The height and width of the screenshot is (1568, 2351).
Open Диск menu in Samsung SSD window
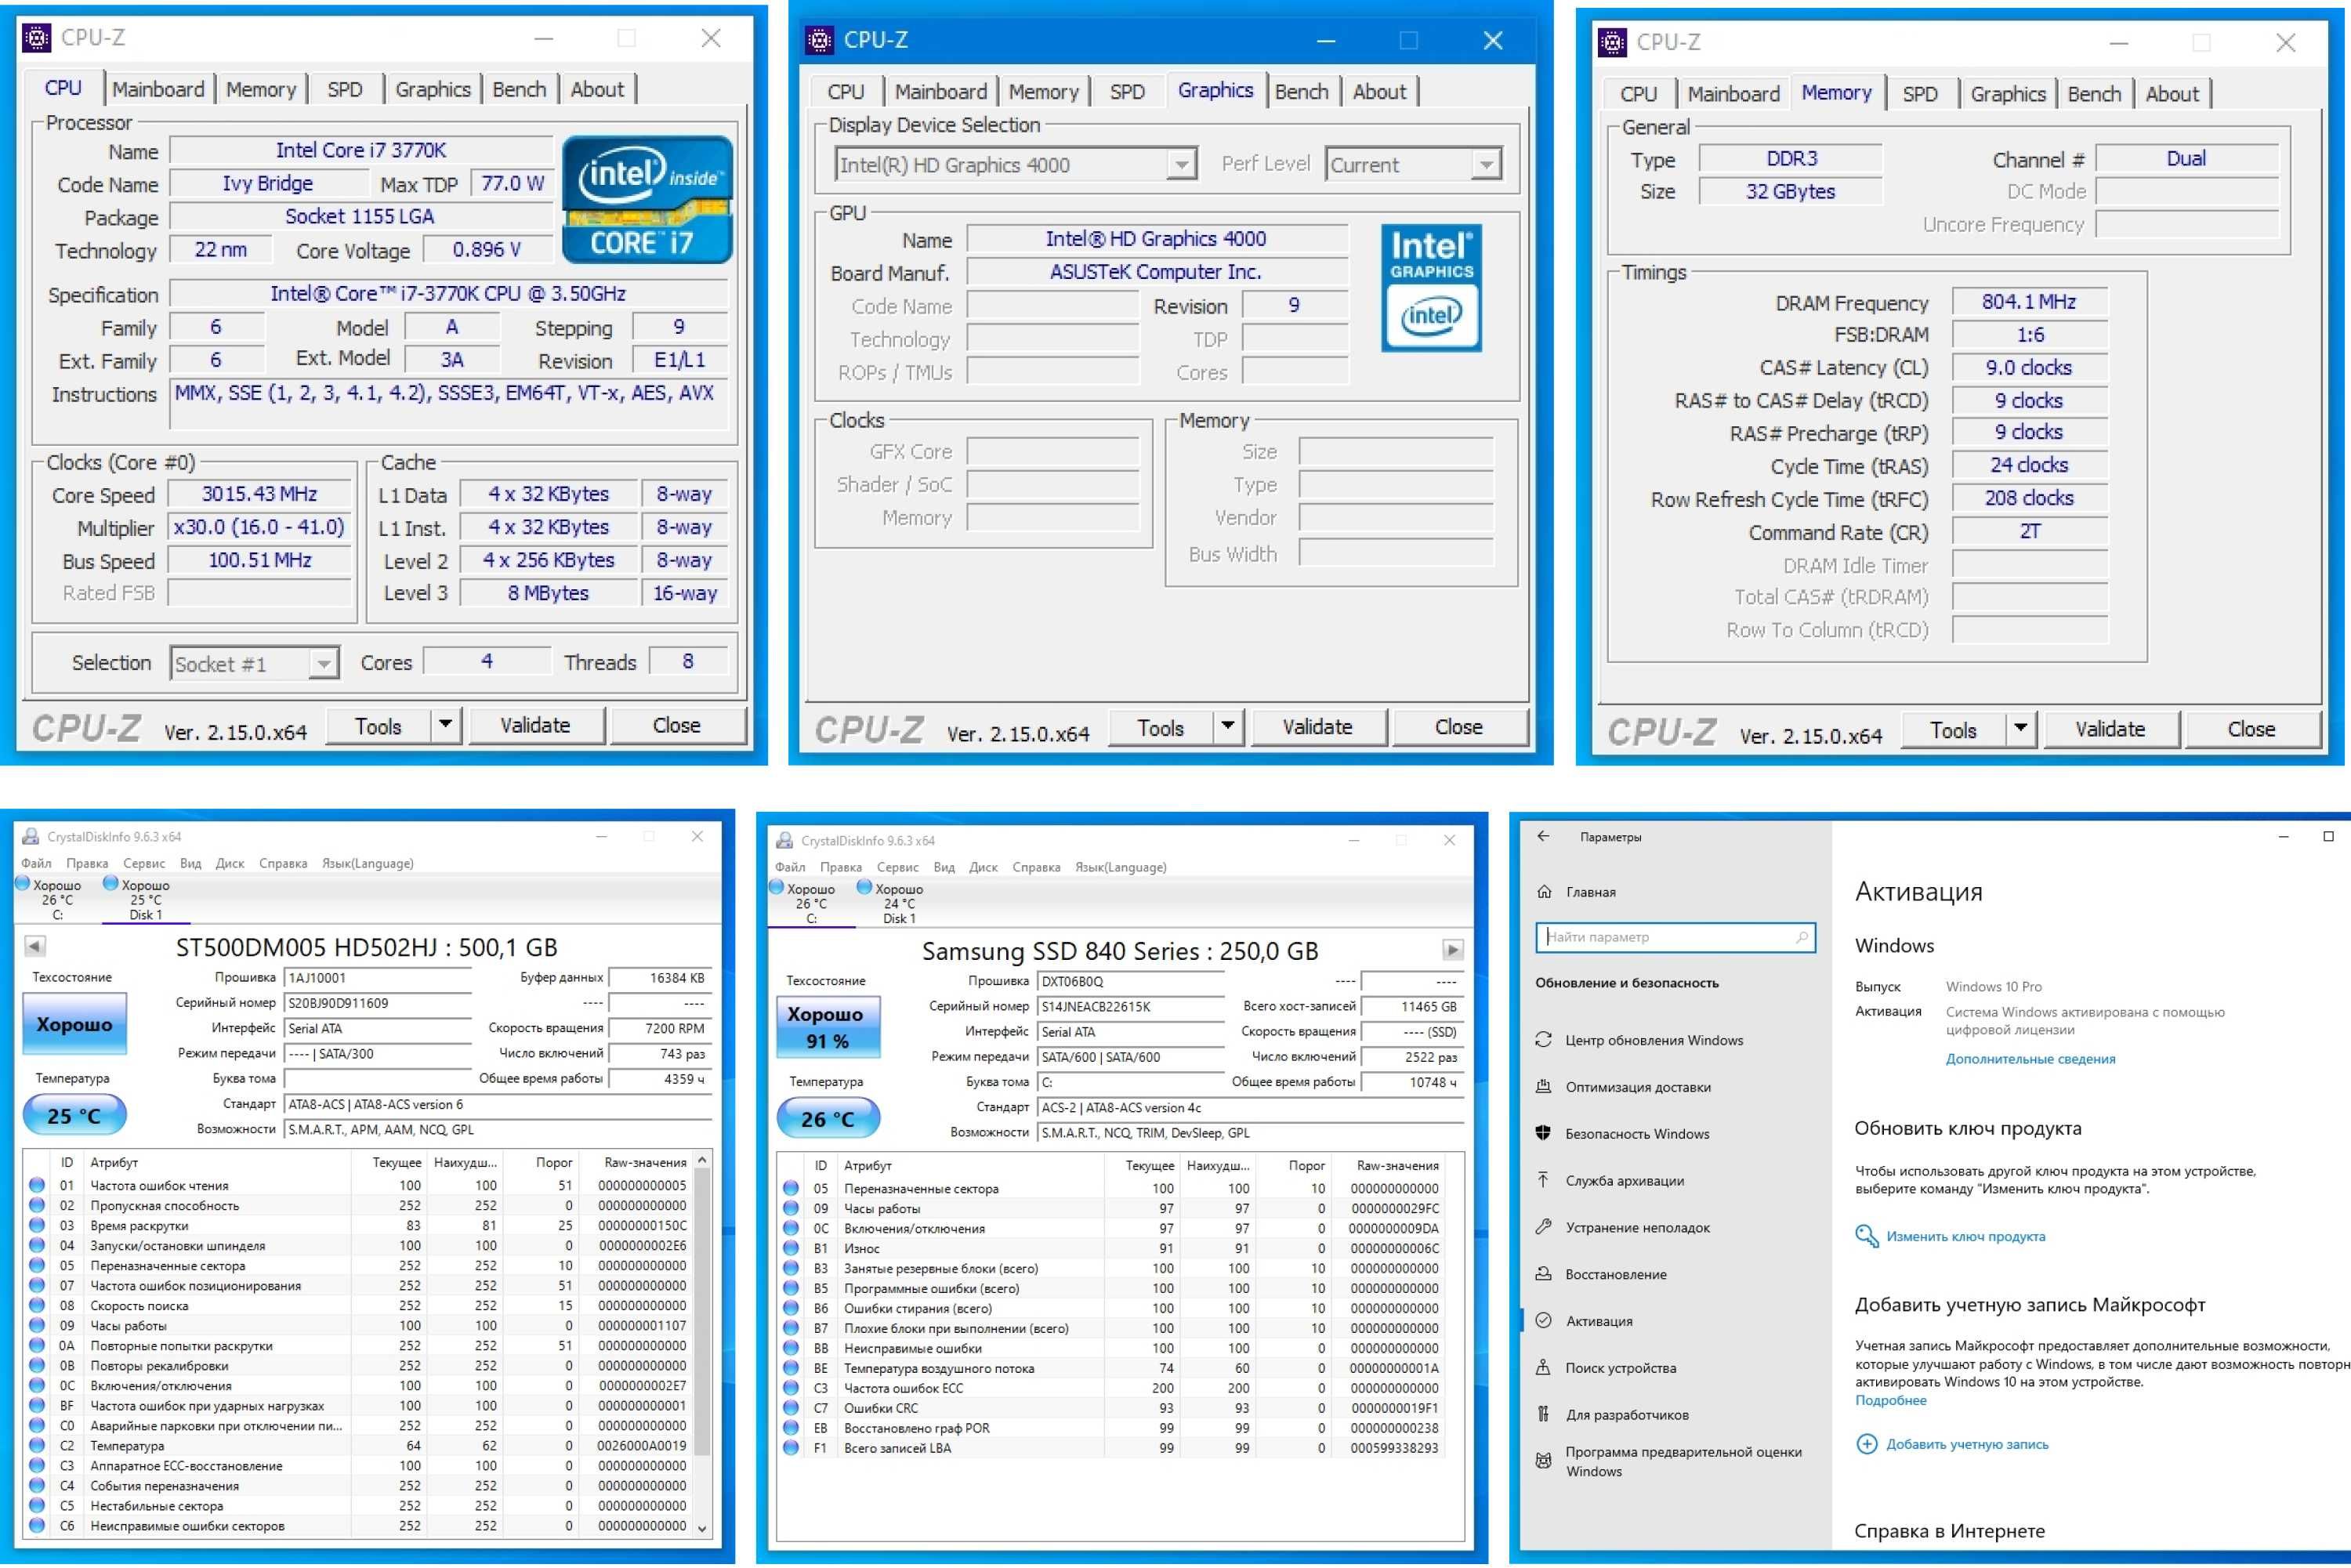[982, 867]
